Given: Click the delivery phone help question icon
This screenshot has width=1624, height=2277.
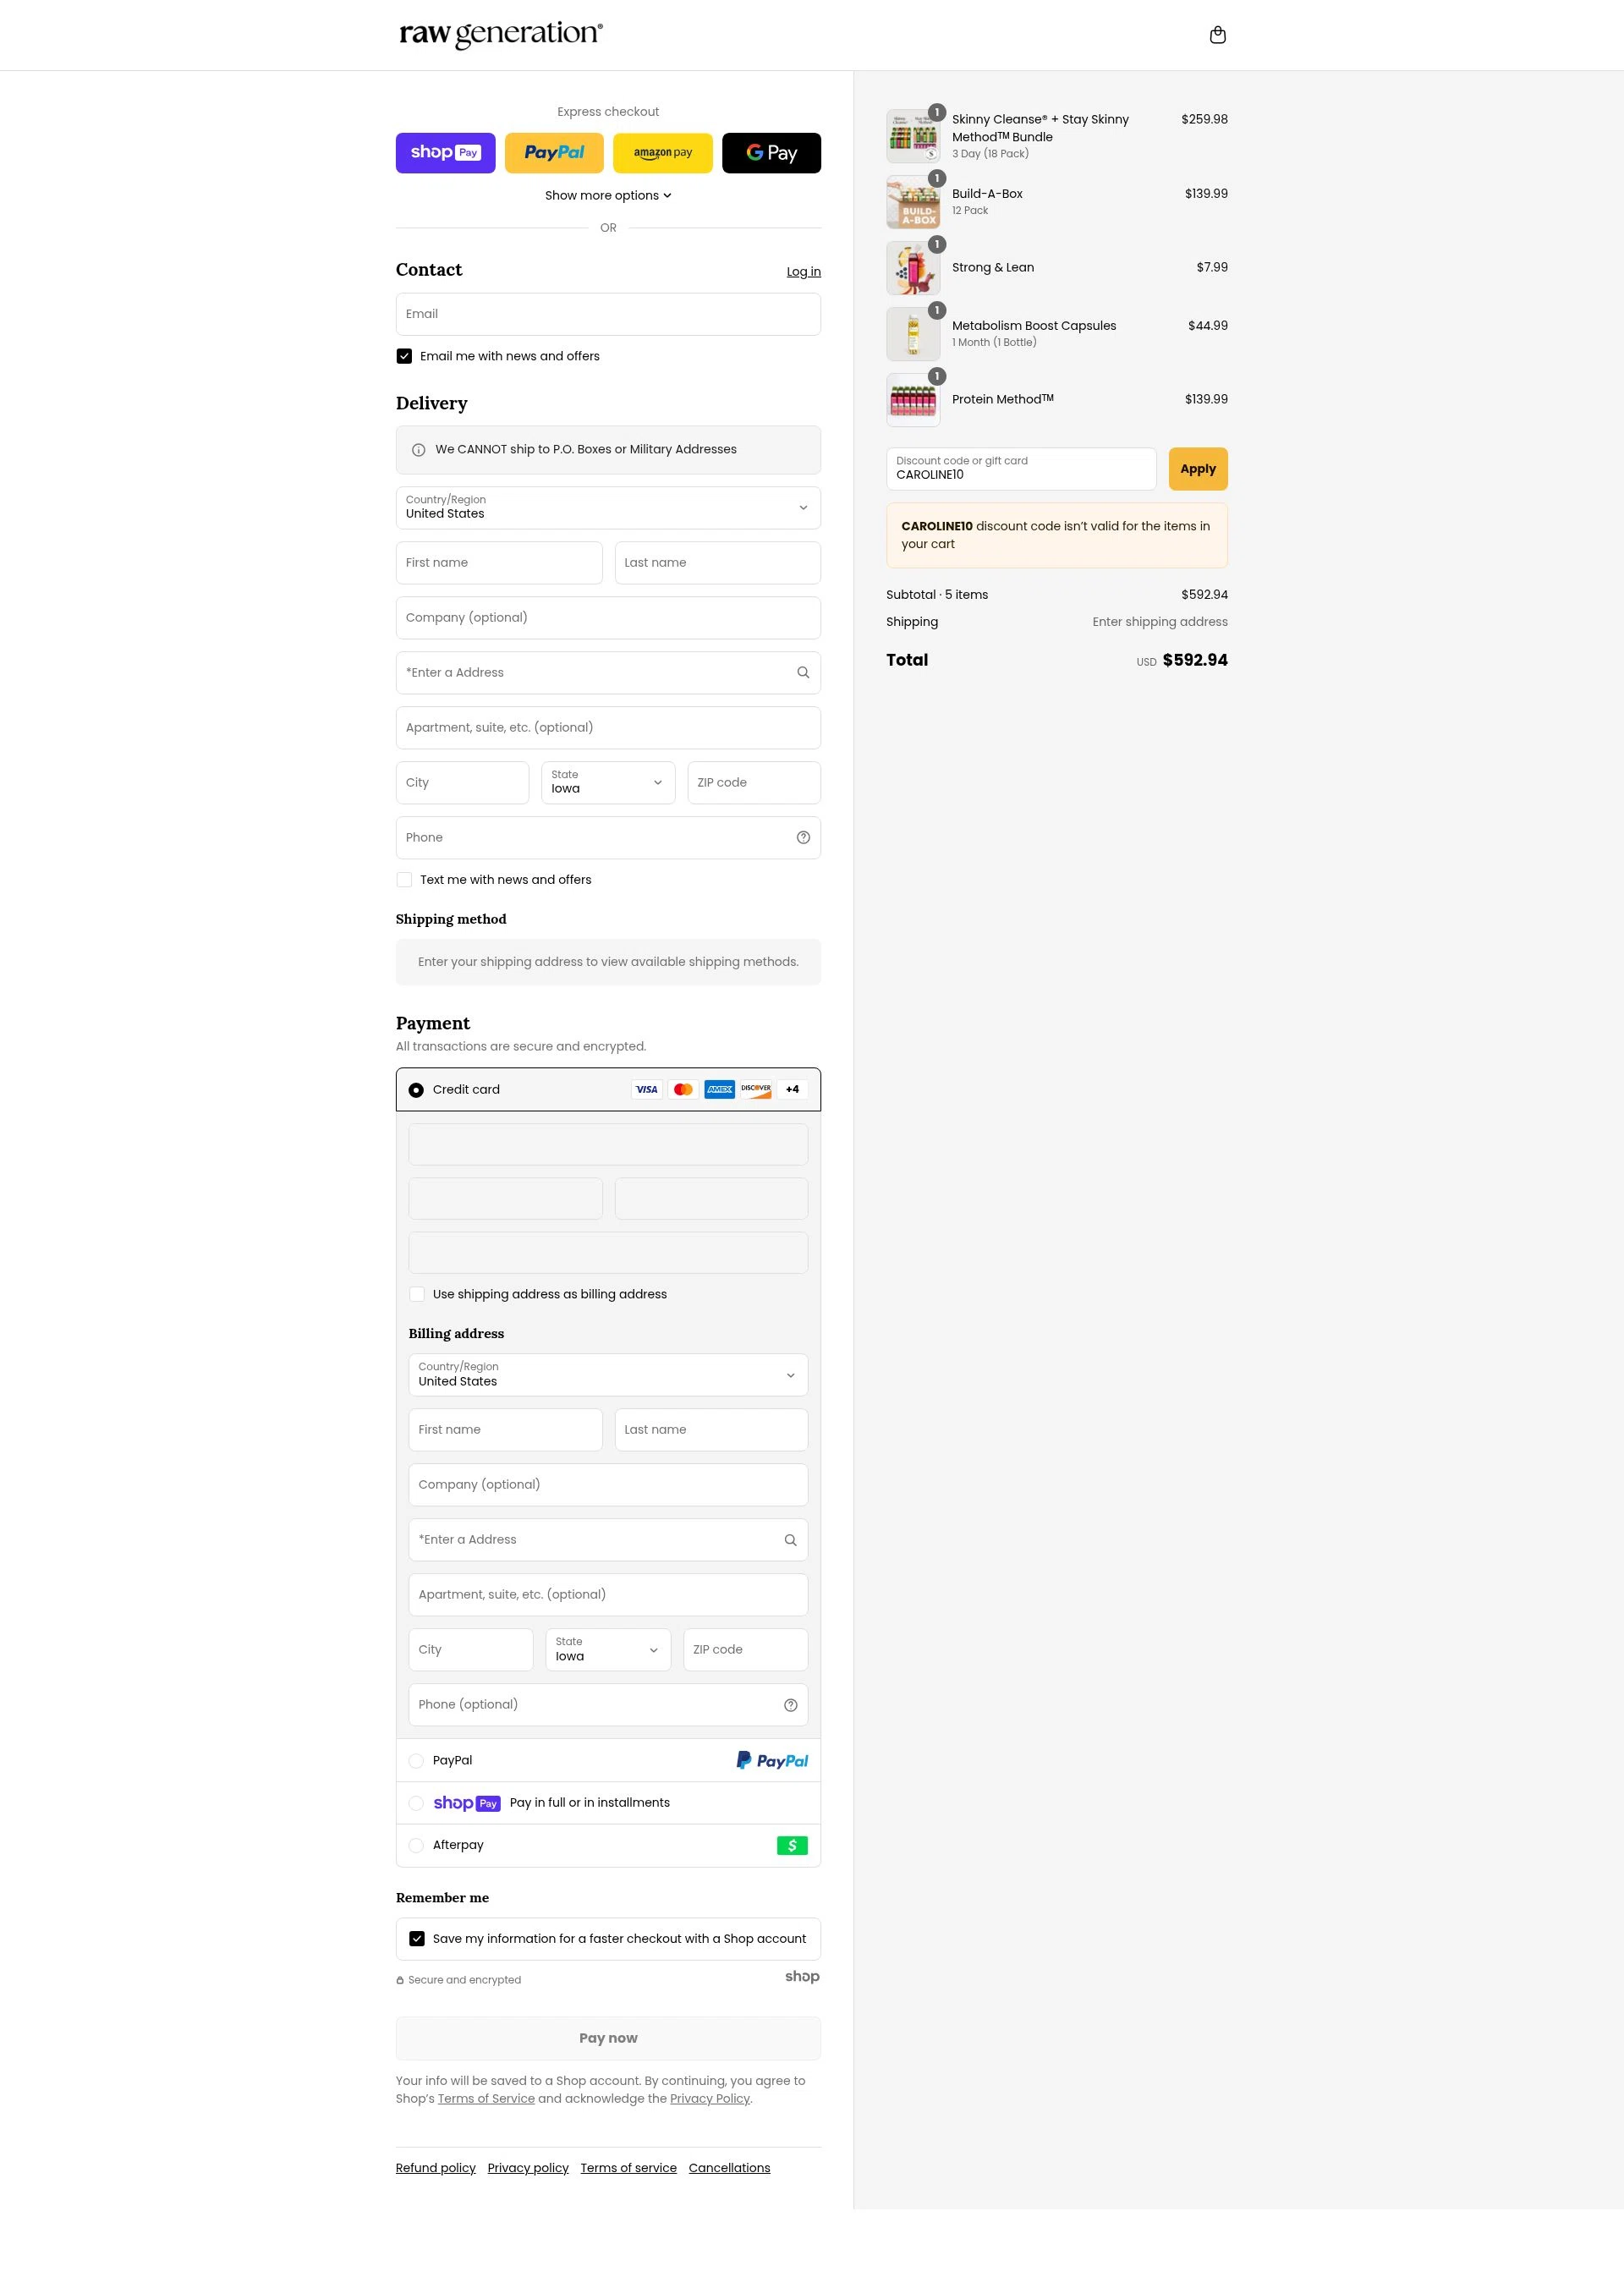Looking at the screenshot, I should [803, 838].
